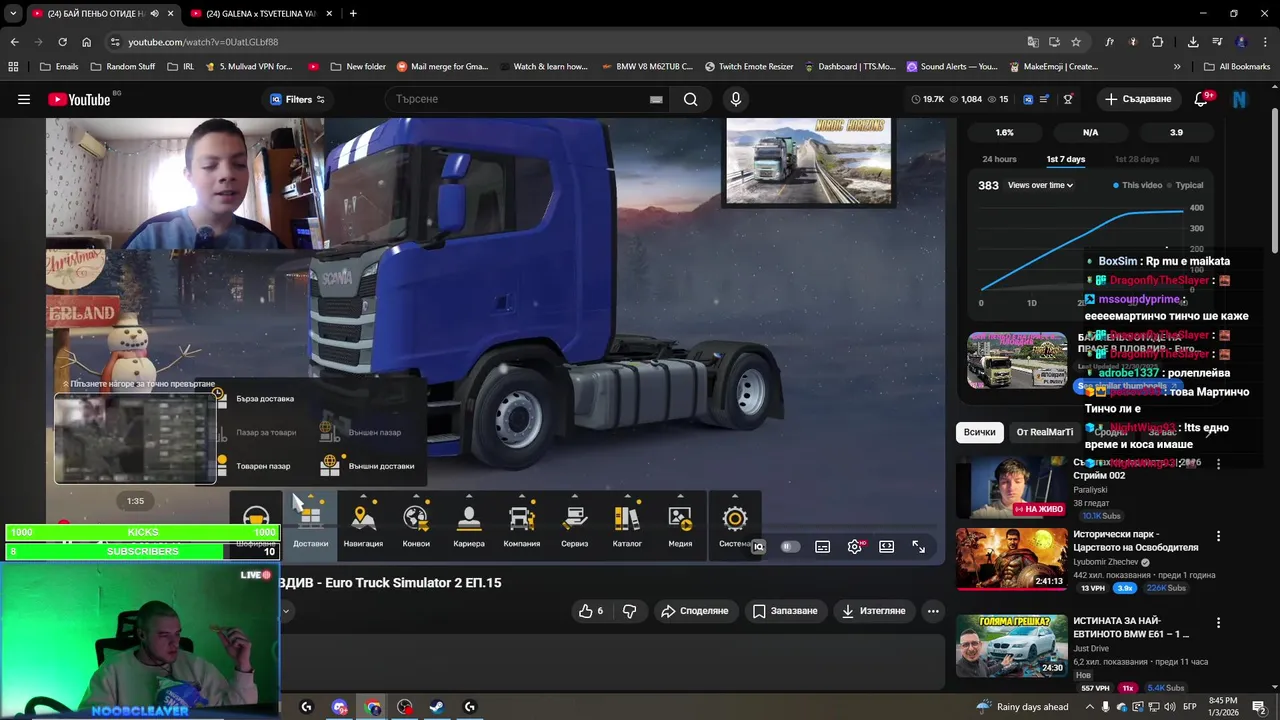The width and height of the screenshot is (1280, 720).
Task: Open Steam from the Windows taskbar
Action: coord(437,707)
